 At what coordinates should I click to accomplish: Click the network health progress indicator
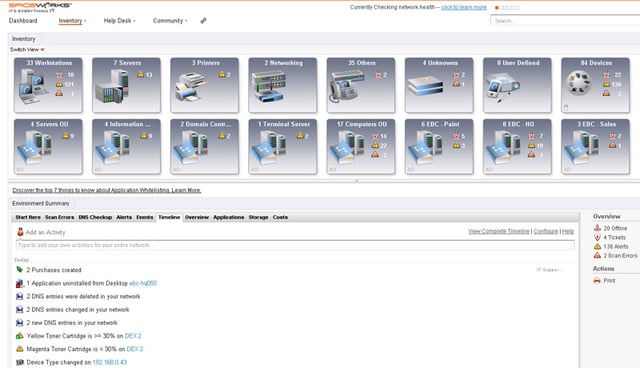point(507,7)
